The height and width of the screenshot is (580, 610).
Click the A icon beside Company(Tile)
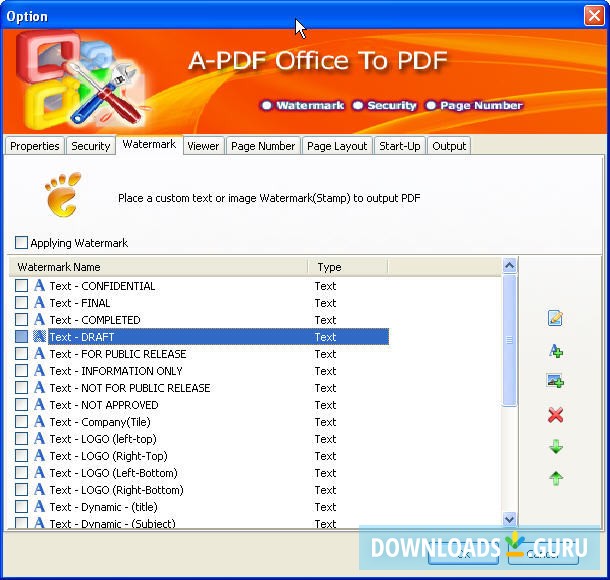point(39,422)
